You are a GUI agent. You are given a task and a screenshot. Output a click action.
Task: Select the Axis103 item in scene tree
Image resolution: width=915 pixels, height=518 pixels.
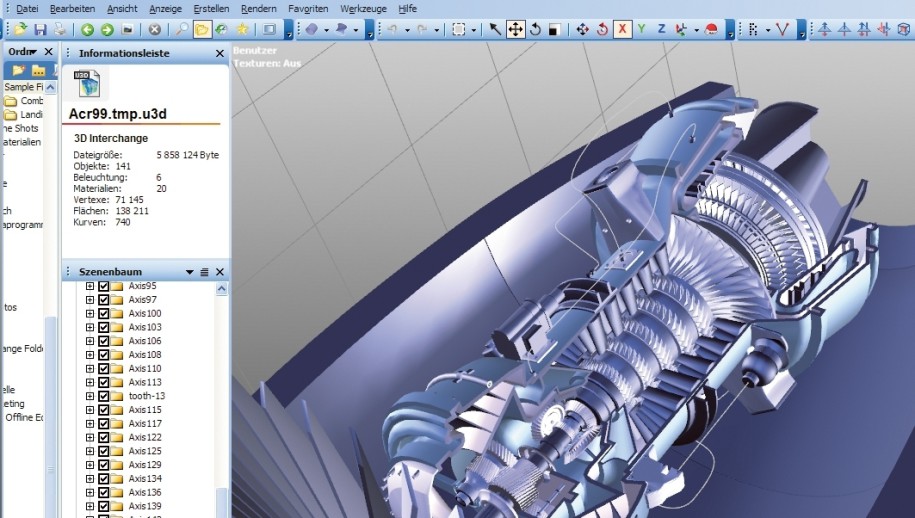tap(145, 327)
